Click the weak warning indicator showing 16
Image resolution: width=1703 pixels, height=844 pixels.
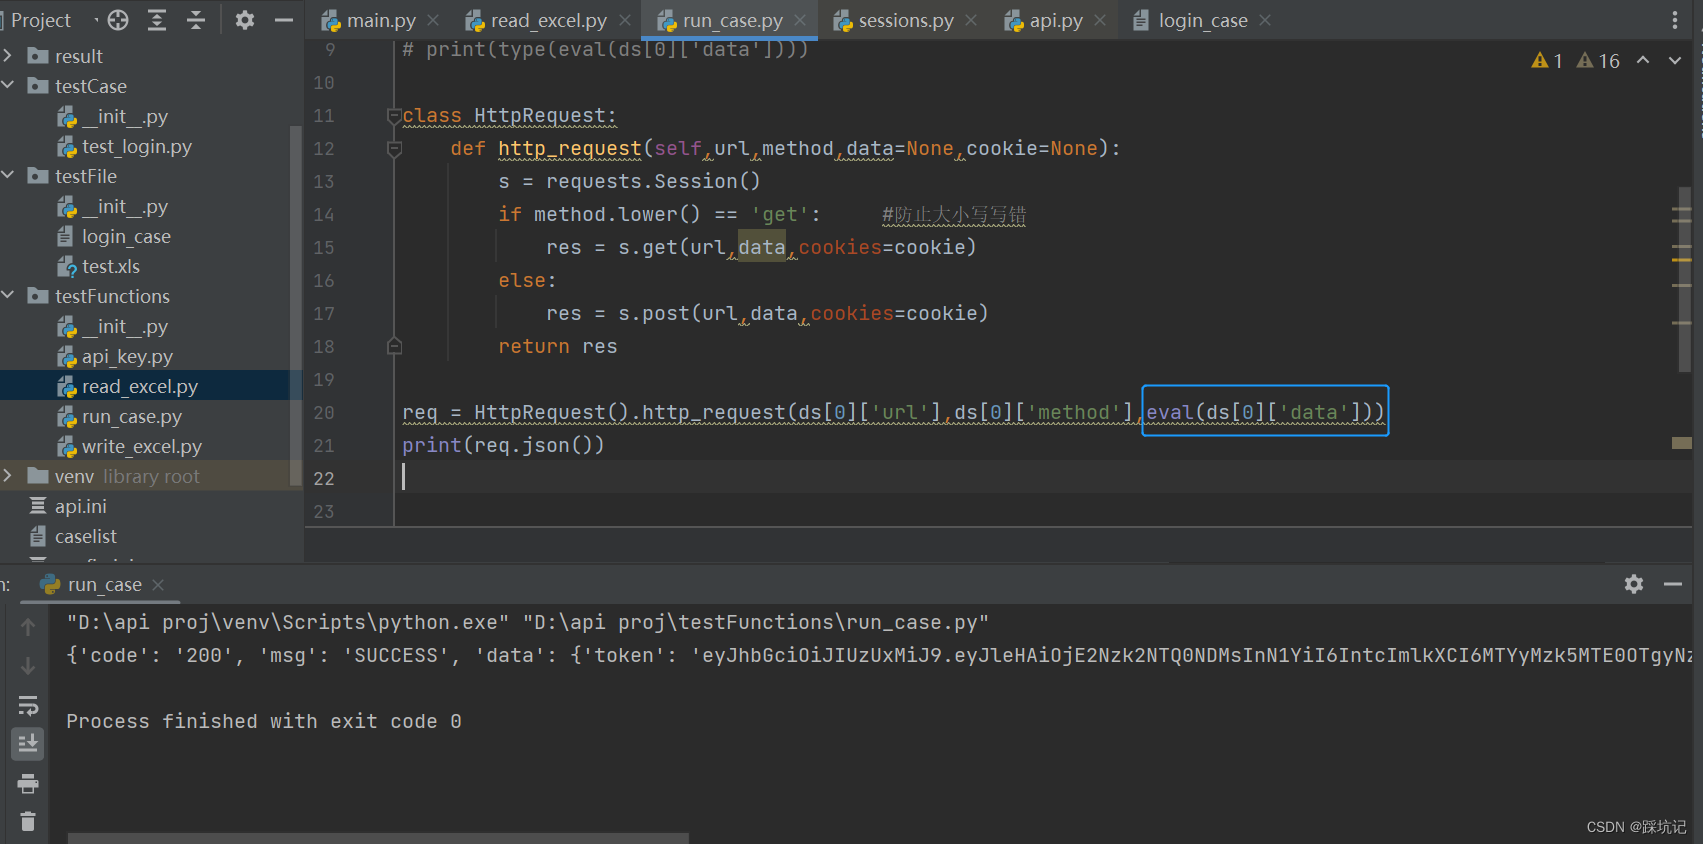pyautogui.click(x=1598, y=61)
